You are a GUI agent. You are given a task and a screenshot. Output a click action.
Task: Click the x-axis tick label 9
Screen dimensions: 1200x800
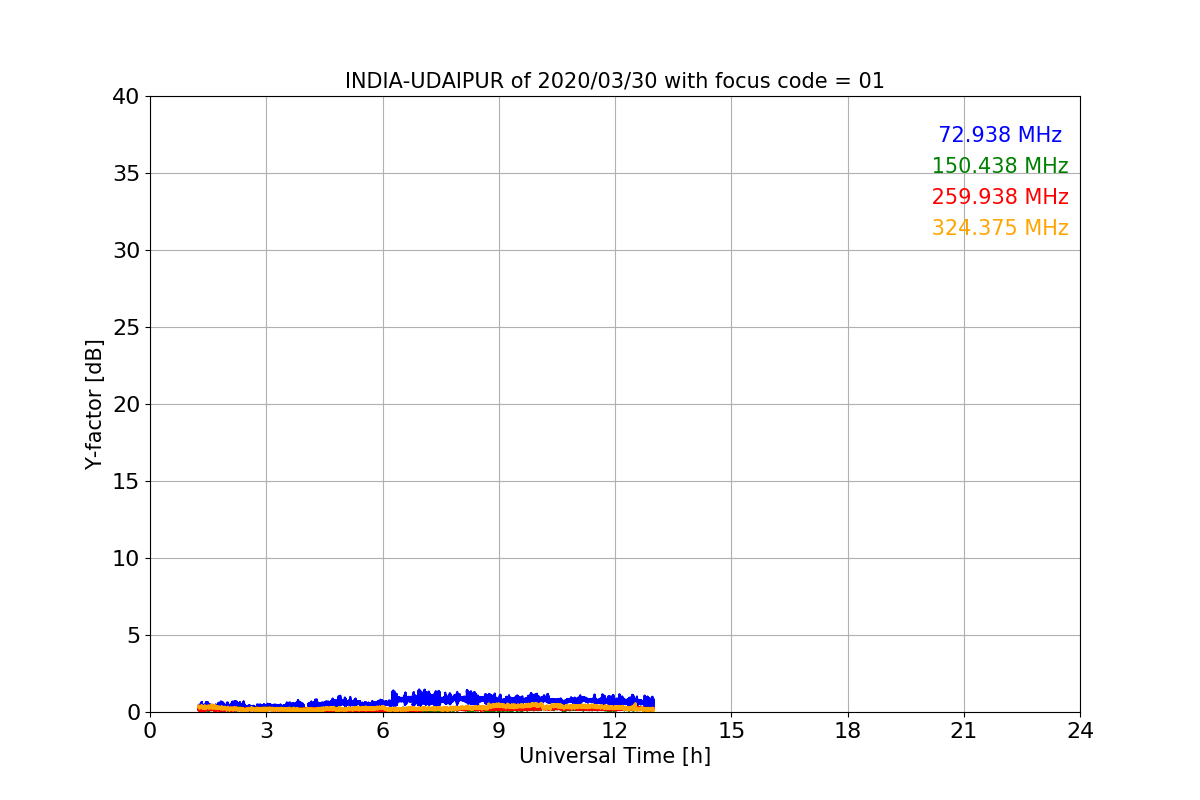click(499, 731)
